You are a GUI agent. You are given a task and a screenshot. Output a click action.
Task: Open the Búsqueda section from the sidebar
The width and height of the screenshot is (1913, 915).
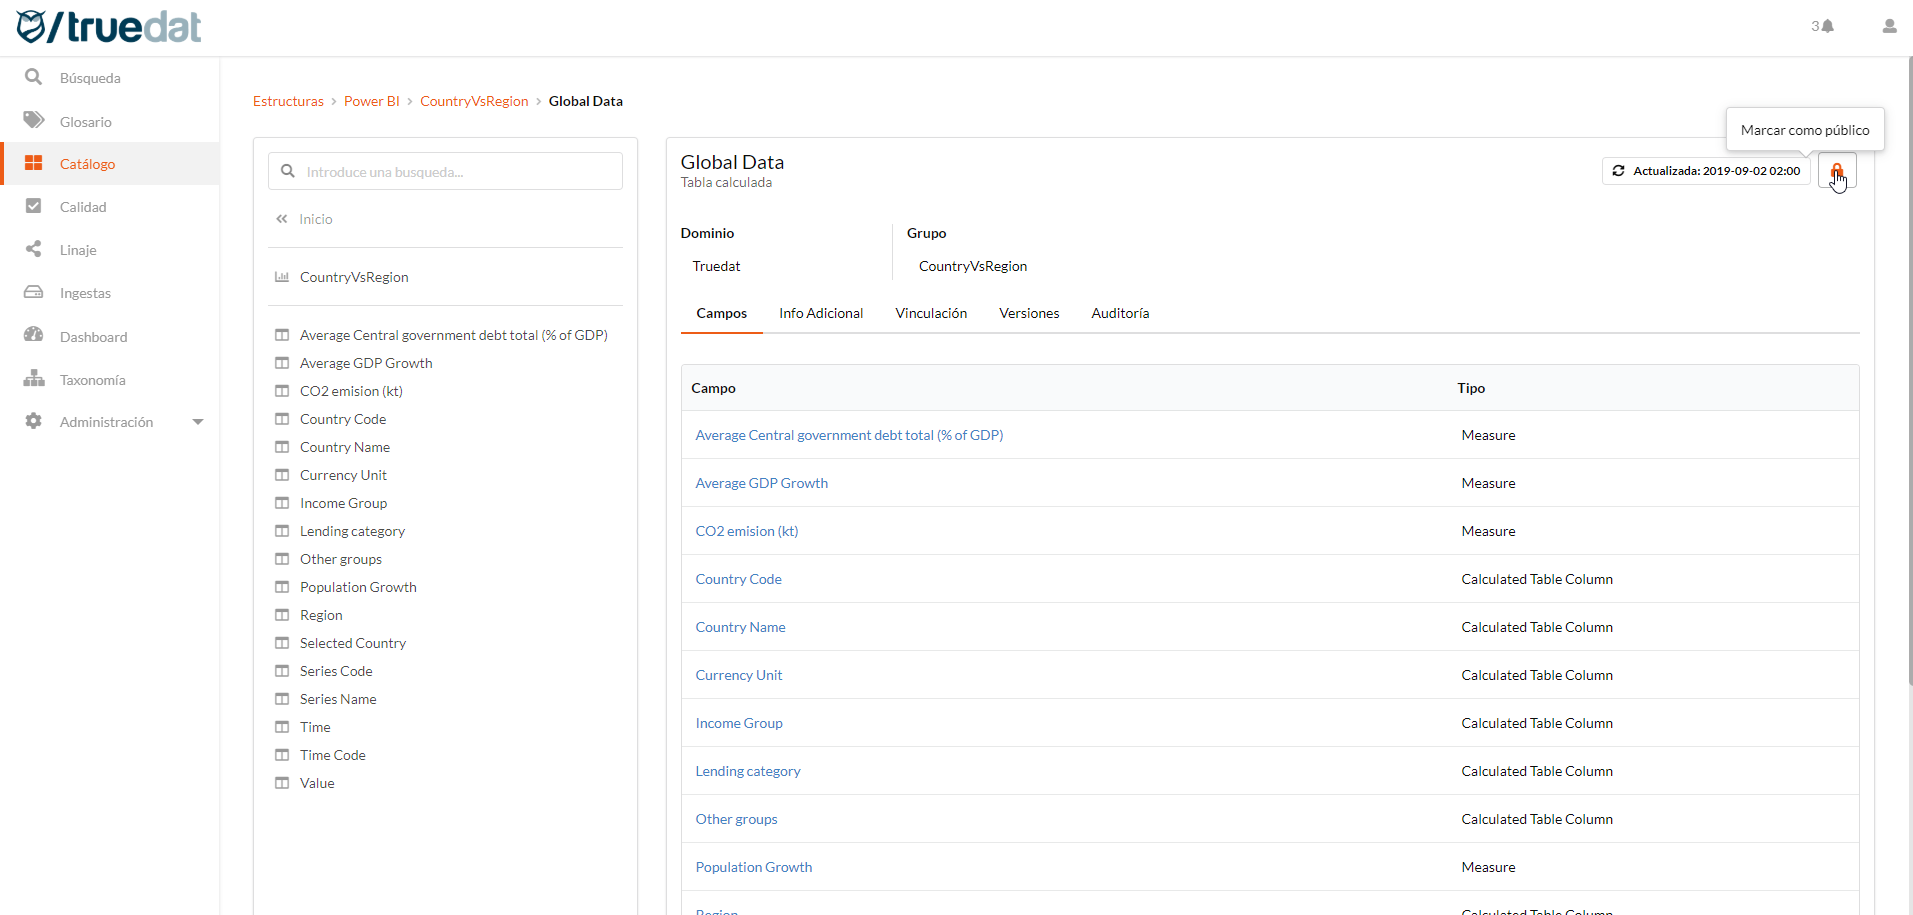pos(88,77)
